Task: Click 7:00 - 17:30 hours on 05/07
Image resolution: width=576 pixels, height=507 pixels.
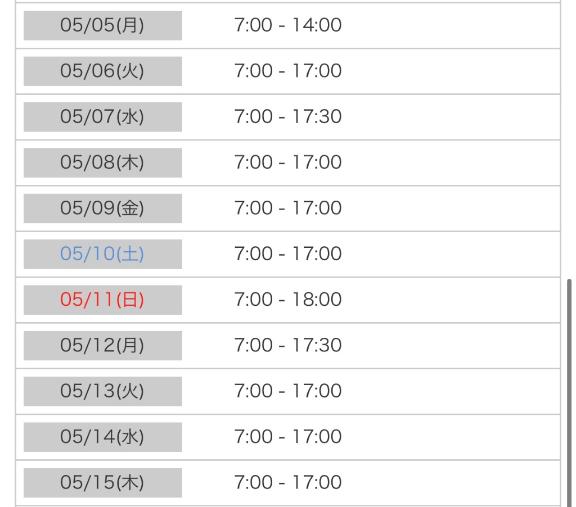Action: (x=288, y=117)
